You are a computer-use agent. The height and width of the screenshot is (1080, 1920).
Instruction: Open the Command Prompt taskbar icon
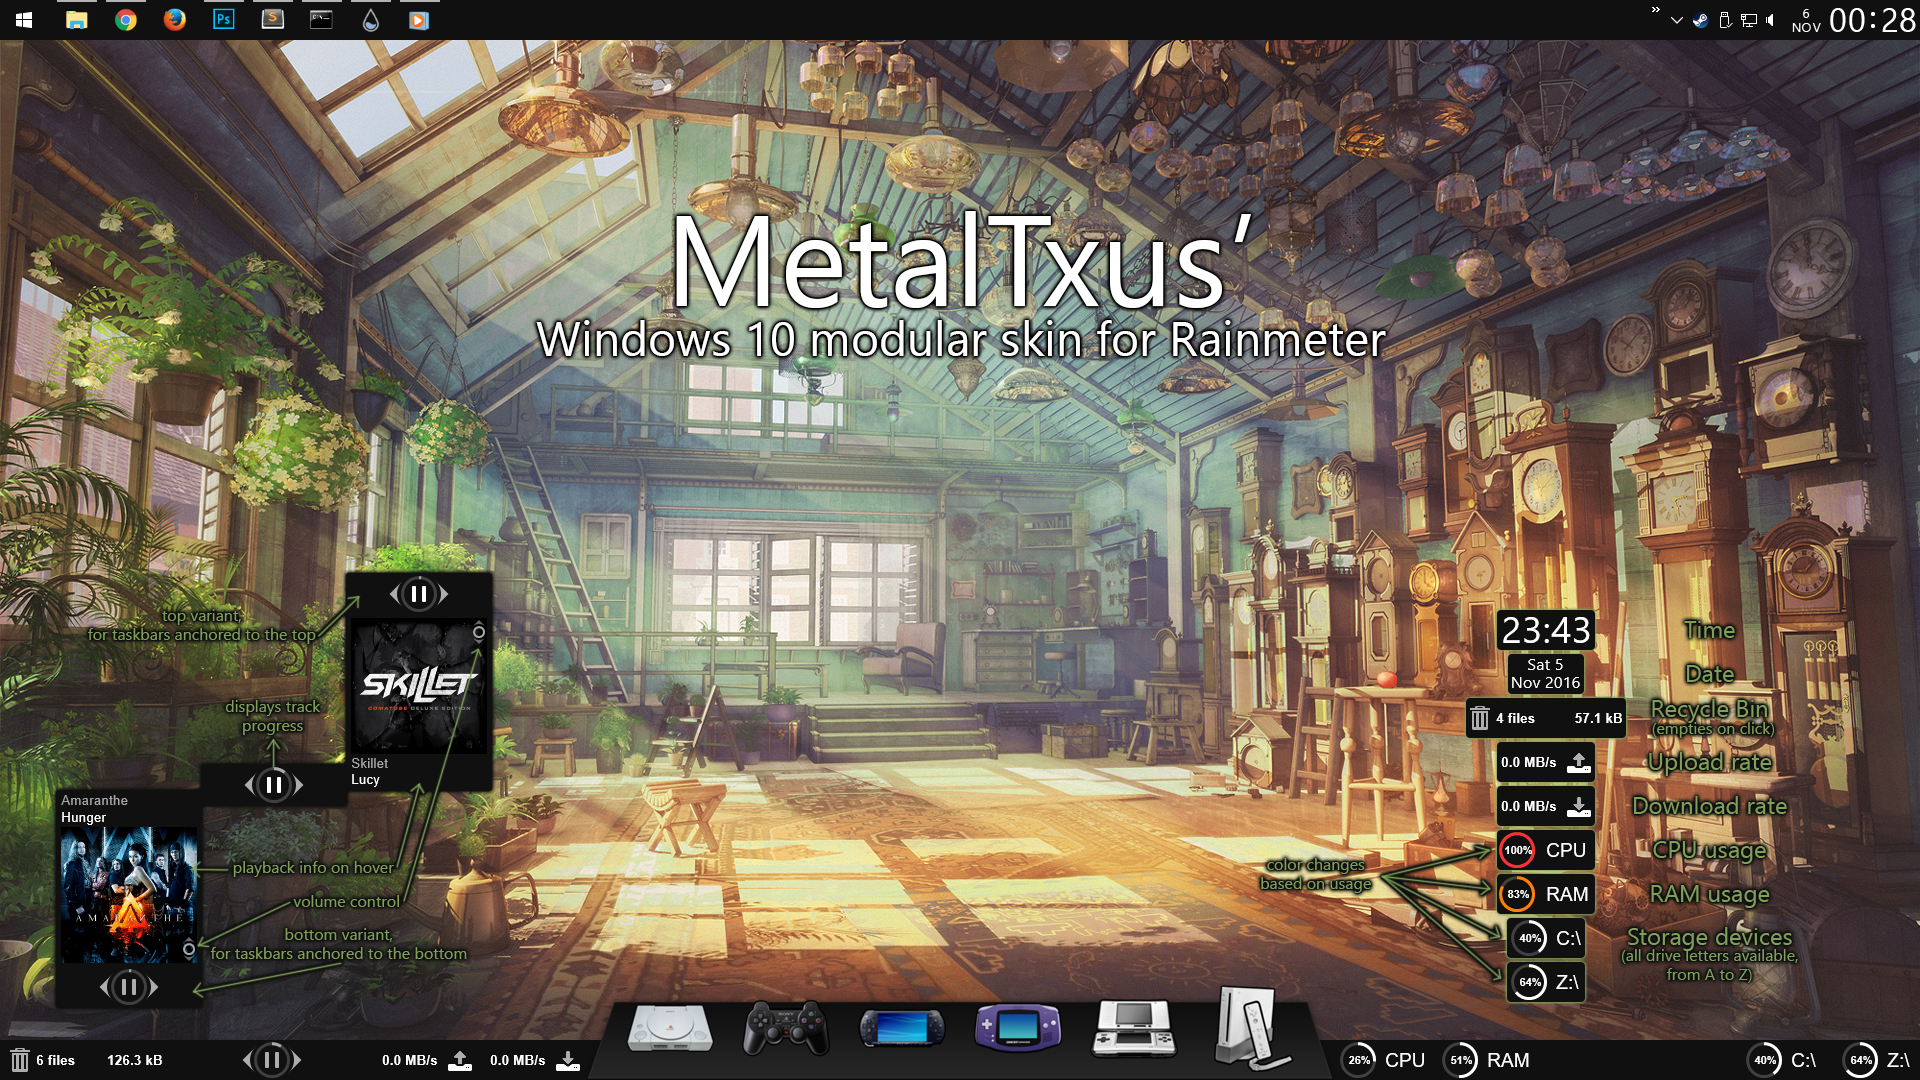click(321, 19)
